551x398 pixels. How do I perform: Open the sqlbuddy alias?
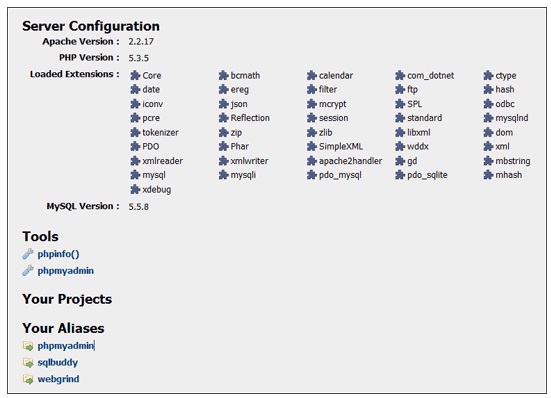[58, 363]
